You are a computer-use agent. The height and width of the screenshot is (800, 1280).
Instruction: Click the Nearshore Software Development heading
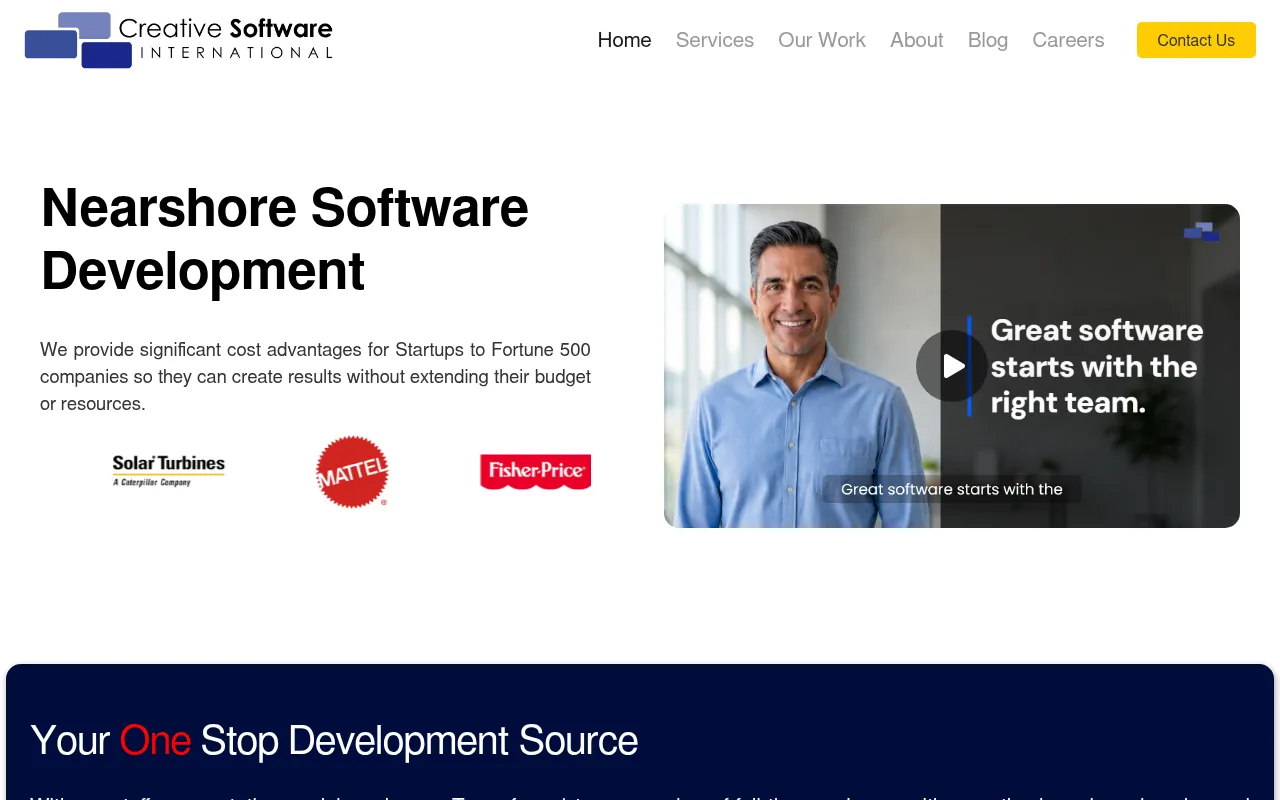point(285,239)
